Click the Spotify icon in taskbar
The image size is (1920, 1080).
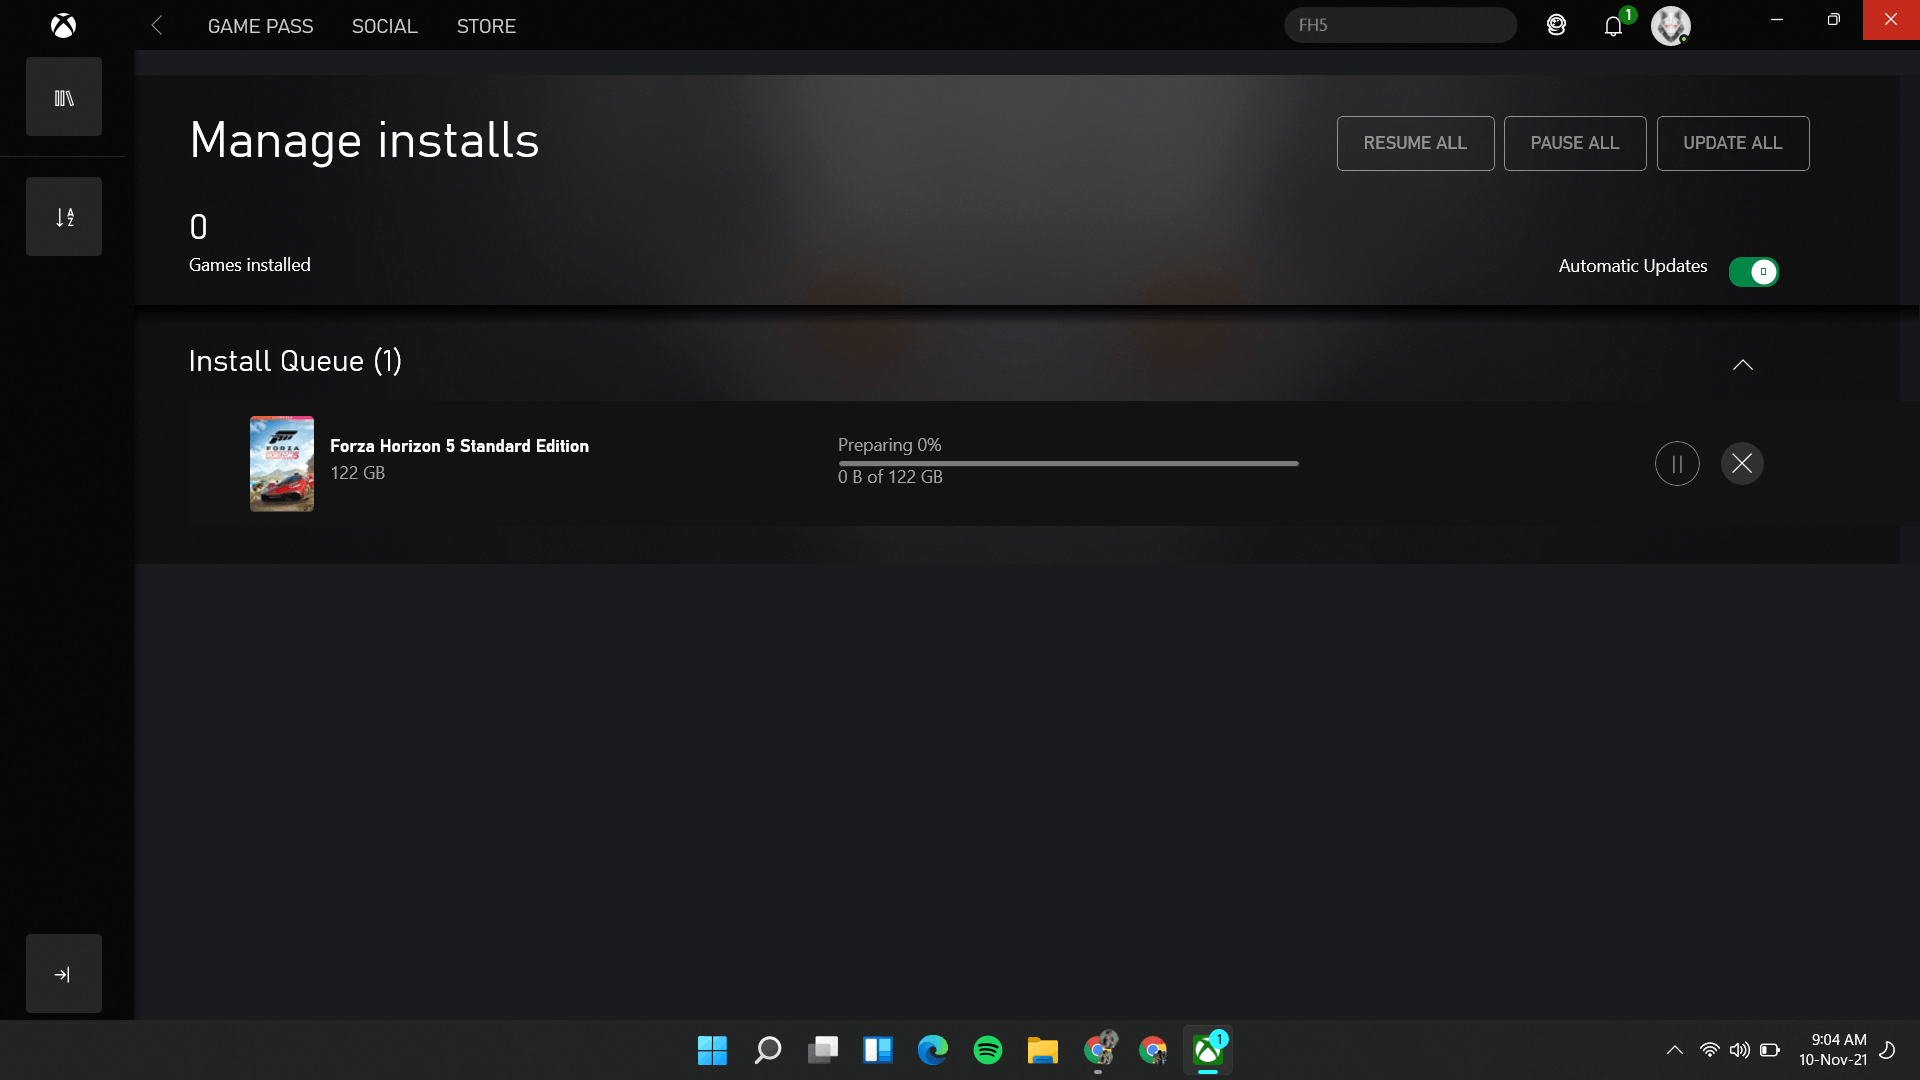pyautogui.click(x=988, y=1048)
